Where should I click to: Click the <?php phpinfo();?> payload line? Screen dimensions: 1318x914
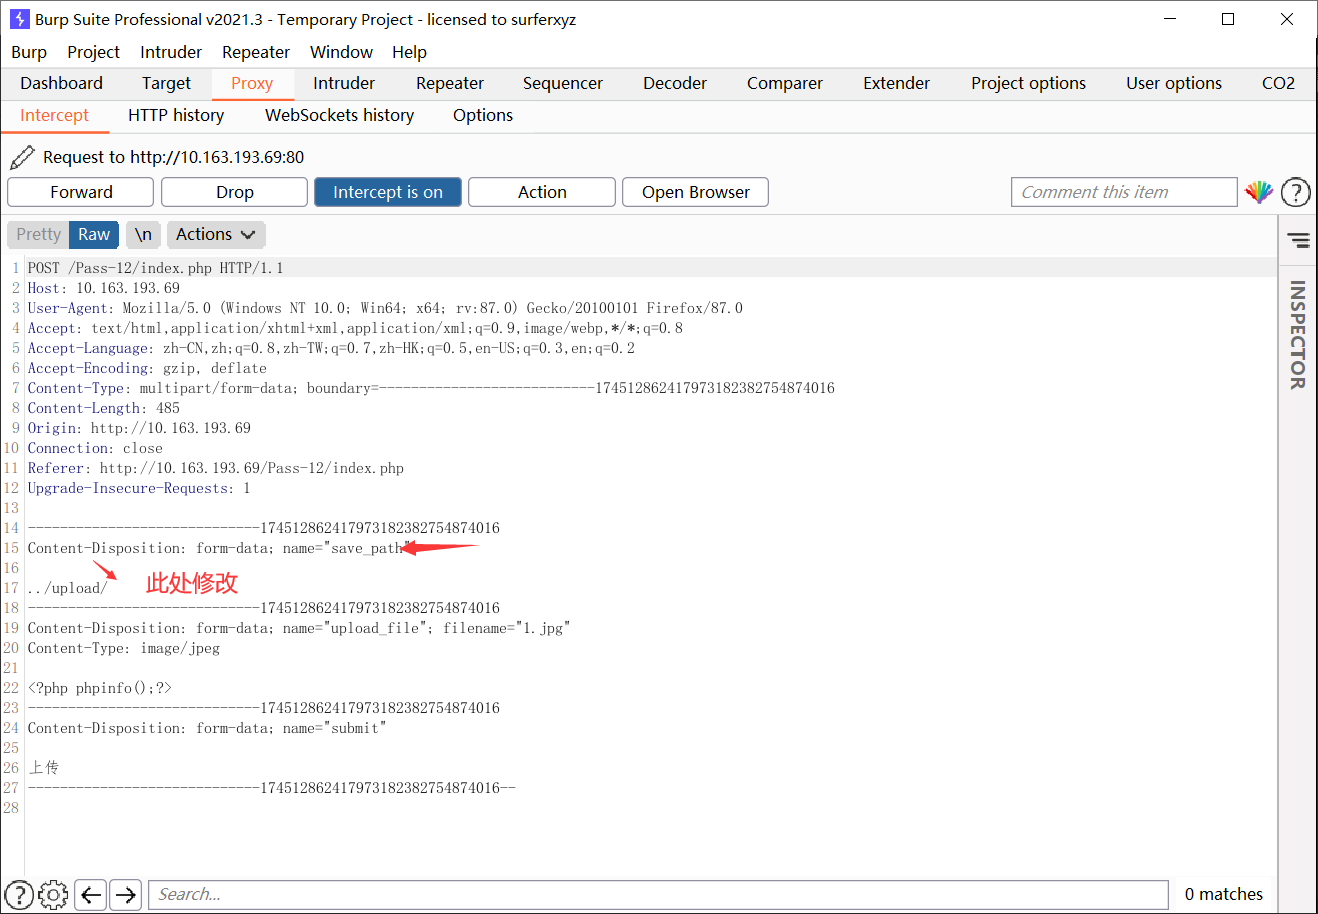tap(100, 688)
